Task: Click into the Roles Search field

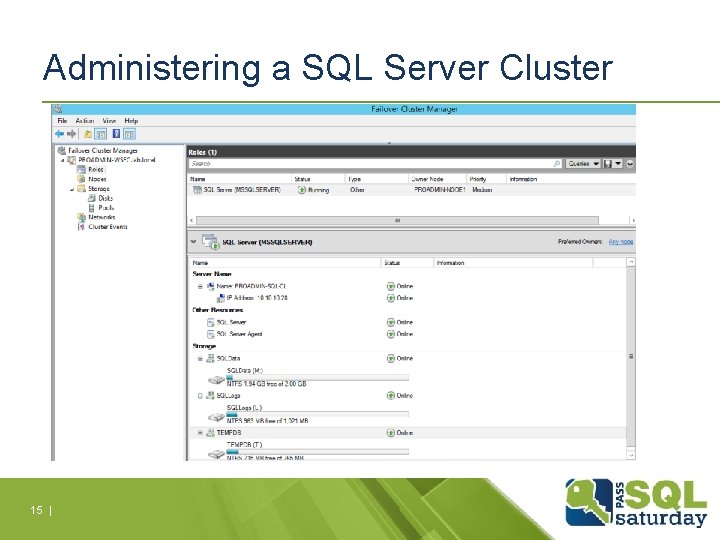Action: (x=370, y=163)
